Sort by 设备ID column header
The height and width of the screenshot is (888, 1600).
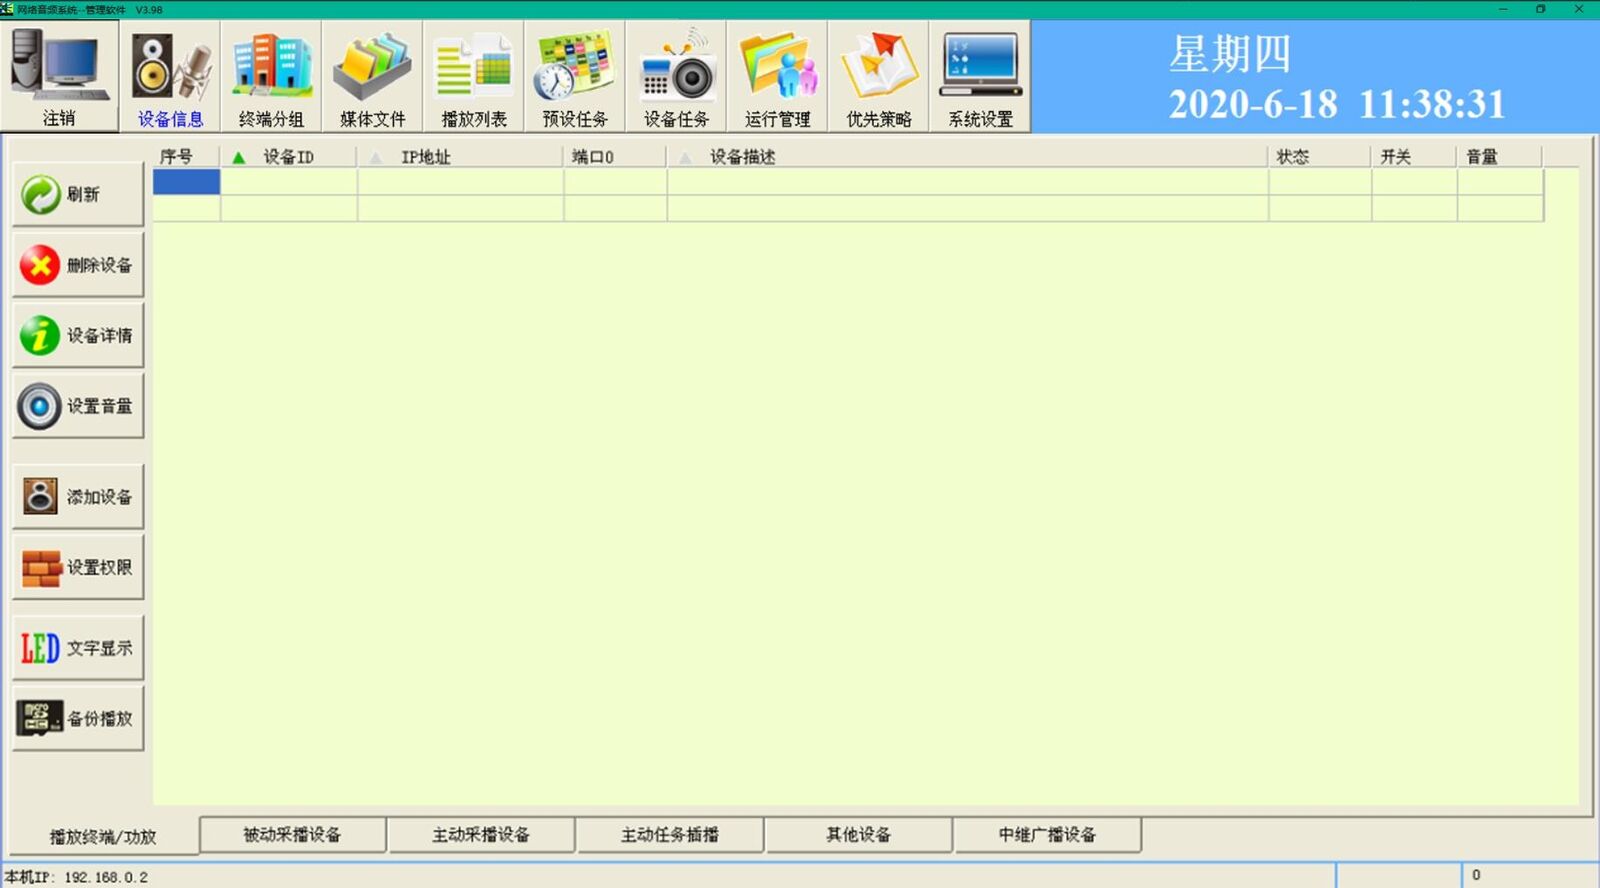[288, 157]
